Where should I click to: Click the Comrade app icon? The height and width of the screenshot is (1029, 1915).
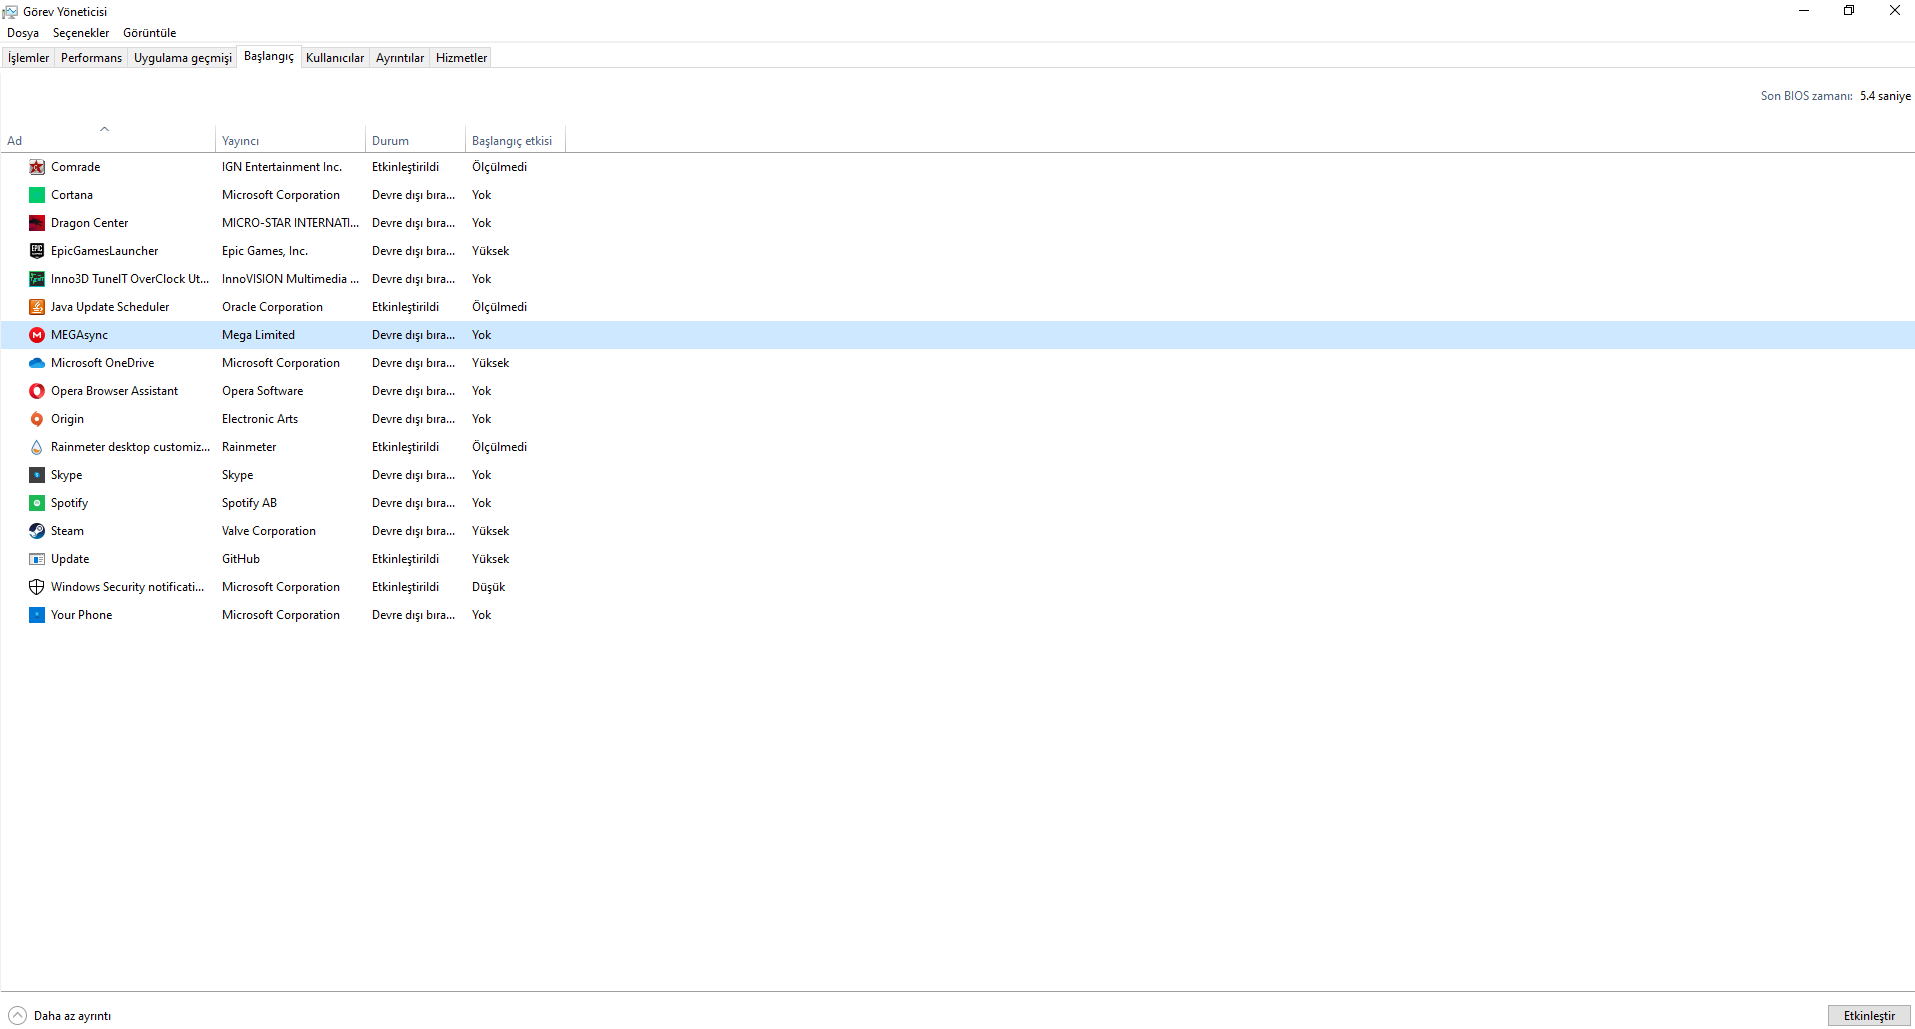(37, 167)
